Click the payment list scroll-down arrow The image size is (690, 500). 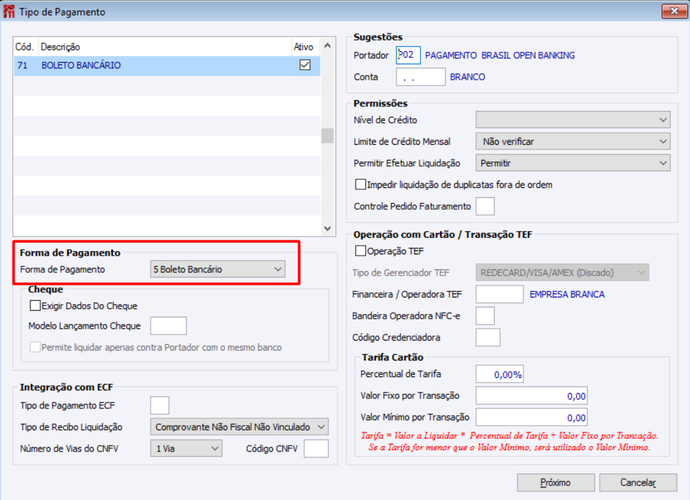point(327,228)
